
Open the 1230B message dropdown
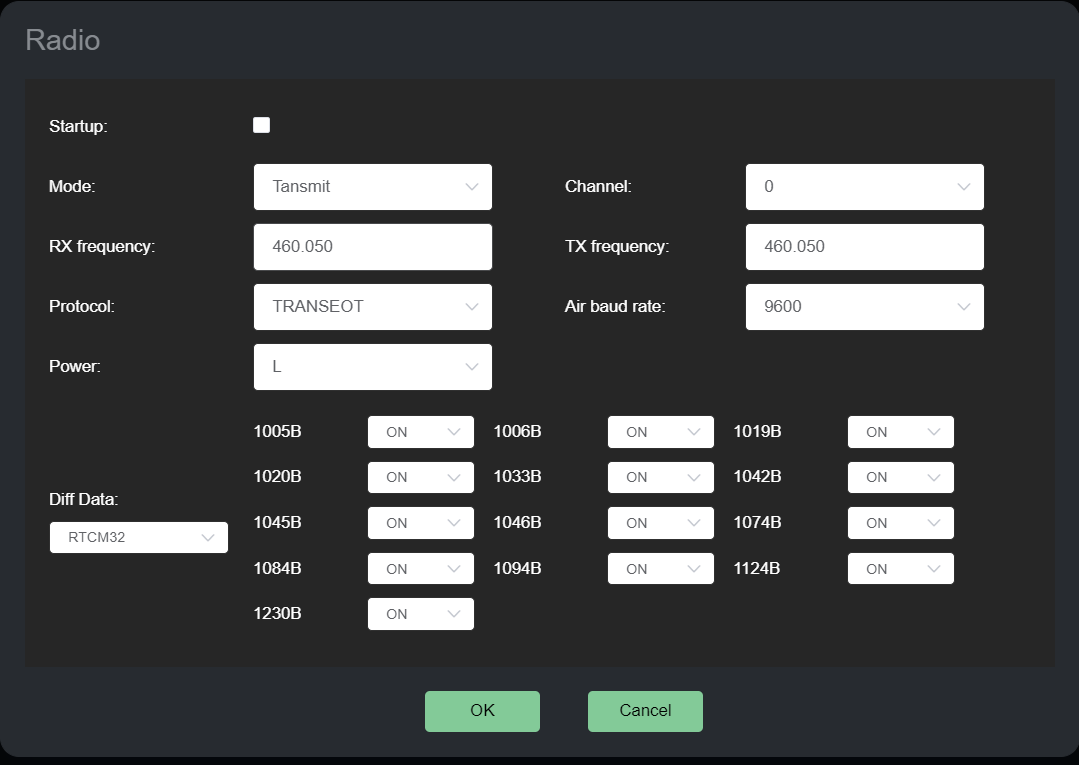pos(420,614)
